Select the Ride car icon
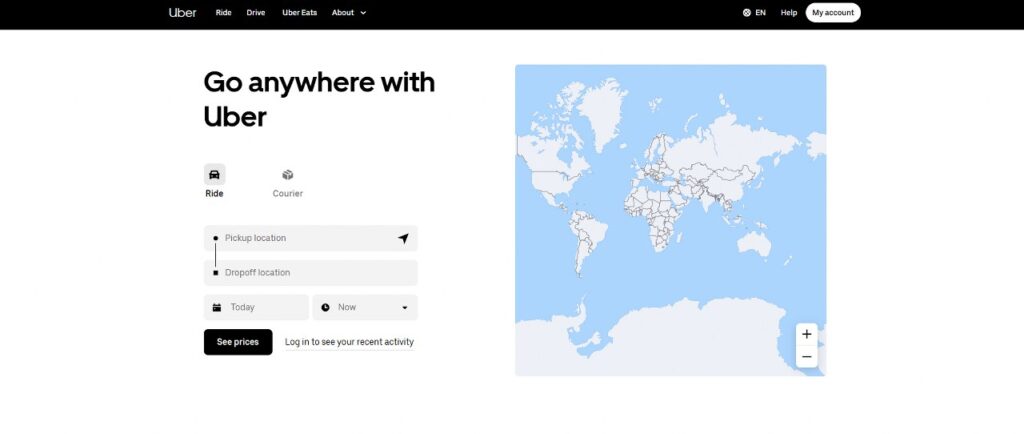 (214, 175)
